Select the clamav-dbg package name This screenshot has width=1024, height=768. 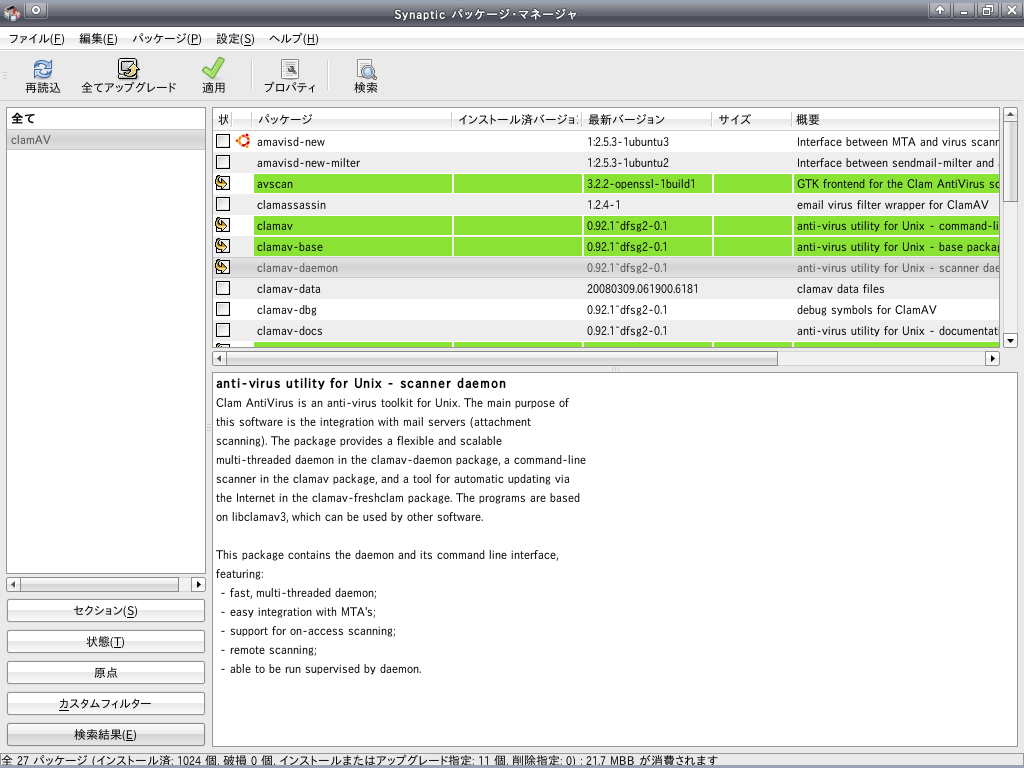[x=287, y=310]
